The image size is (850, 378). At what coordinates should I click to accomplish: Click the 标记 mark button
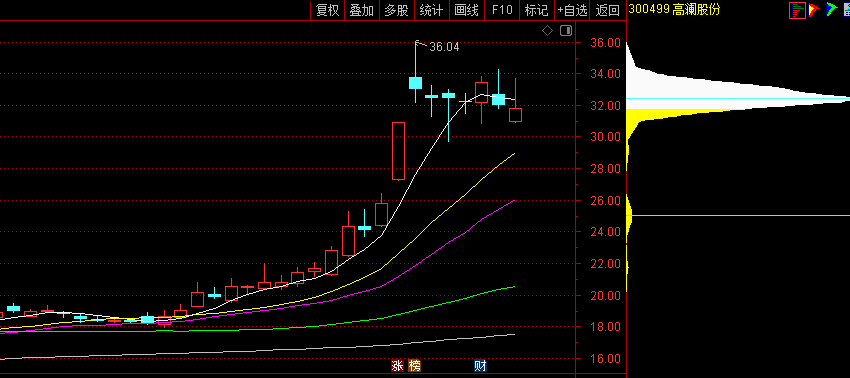pos(537,10)
